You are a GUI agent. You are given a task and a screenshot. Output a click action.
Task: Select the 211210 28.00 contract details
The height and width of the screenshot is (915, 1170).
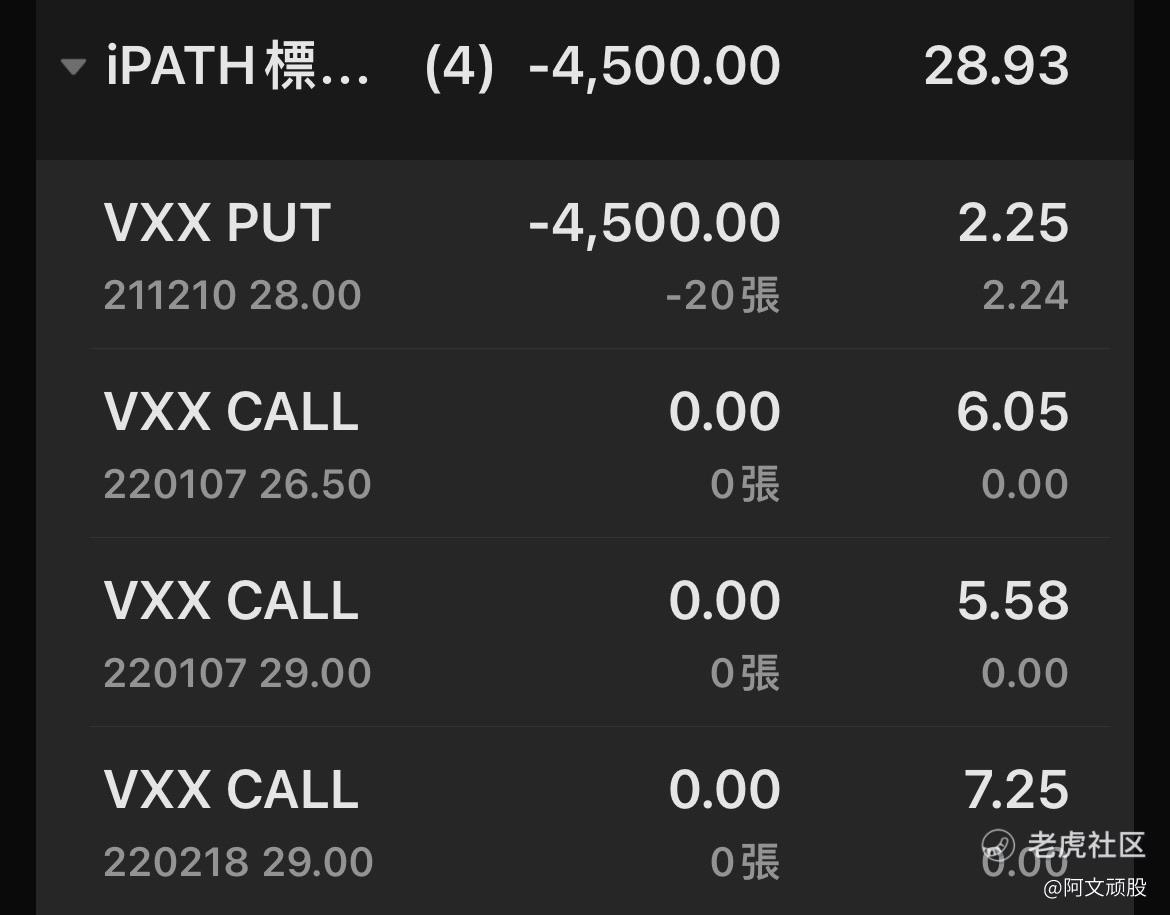click(232, 295)
